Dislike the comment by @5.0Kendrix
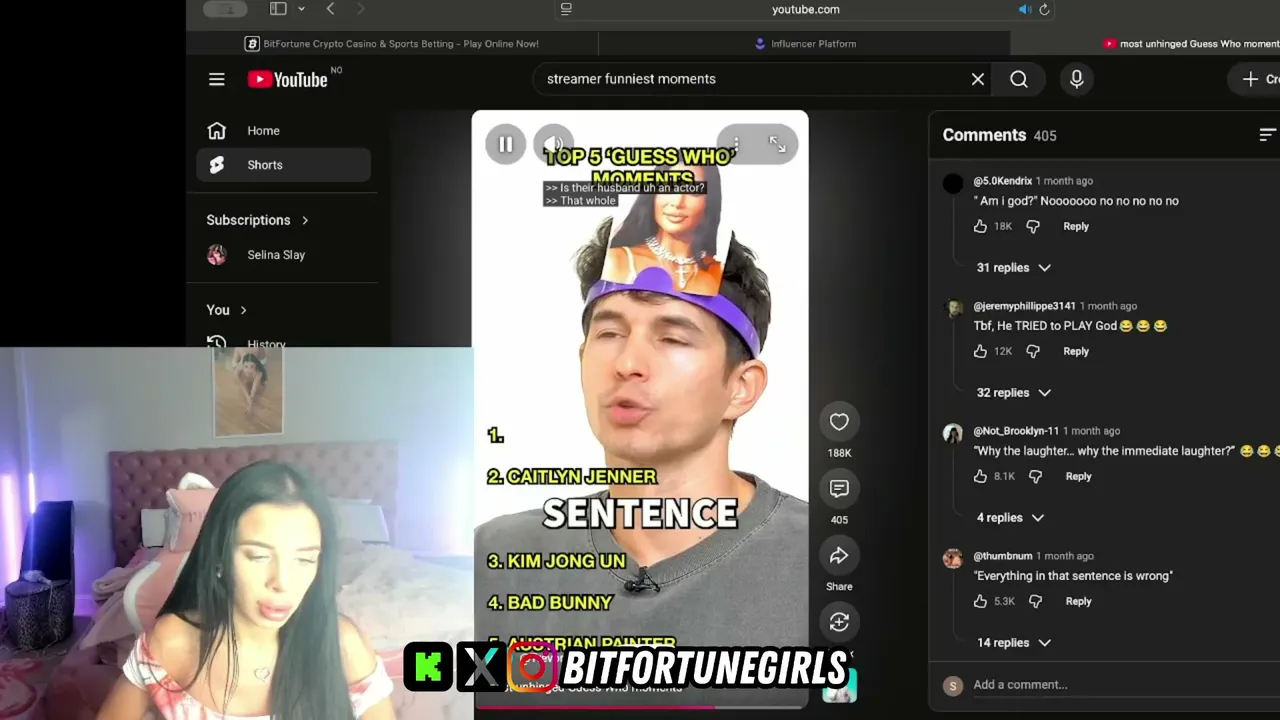1280x720 pixels. (x=1033, y=227)
